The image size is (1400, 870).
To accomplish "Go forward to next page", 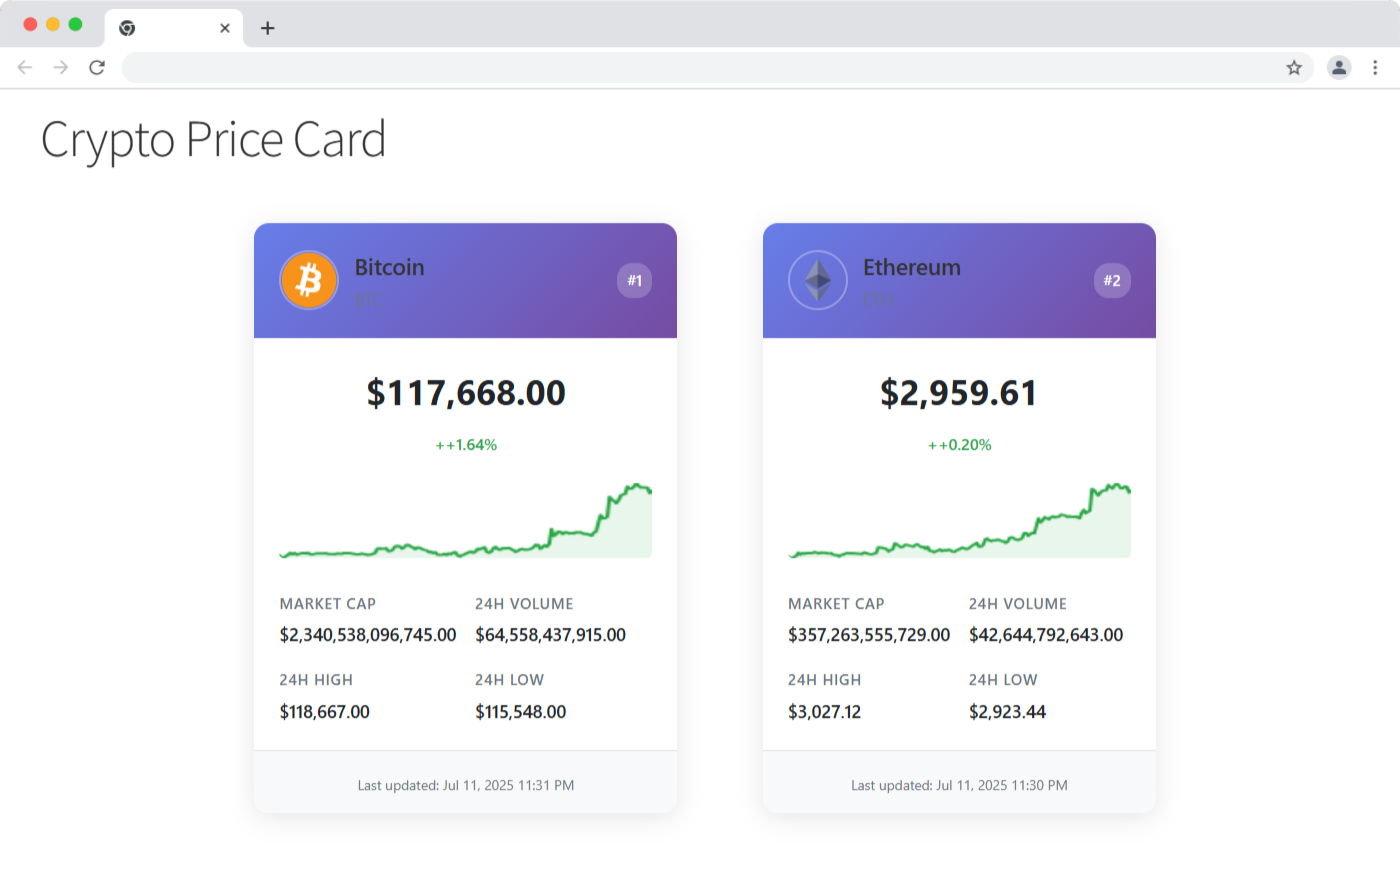I will pyautogui.click(x=61, y=68).
